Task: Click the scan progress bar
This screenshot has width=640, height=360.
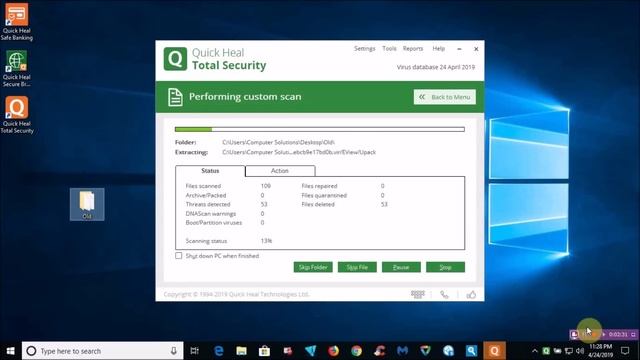Action: (x=320, y=129)
